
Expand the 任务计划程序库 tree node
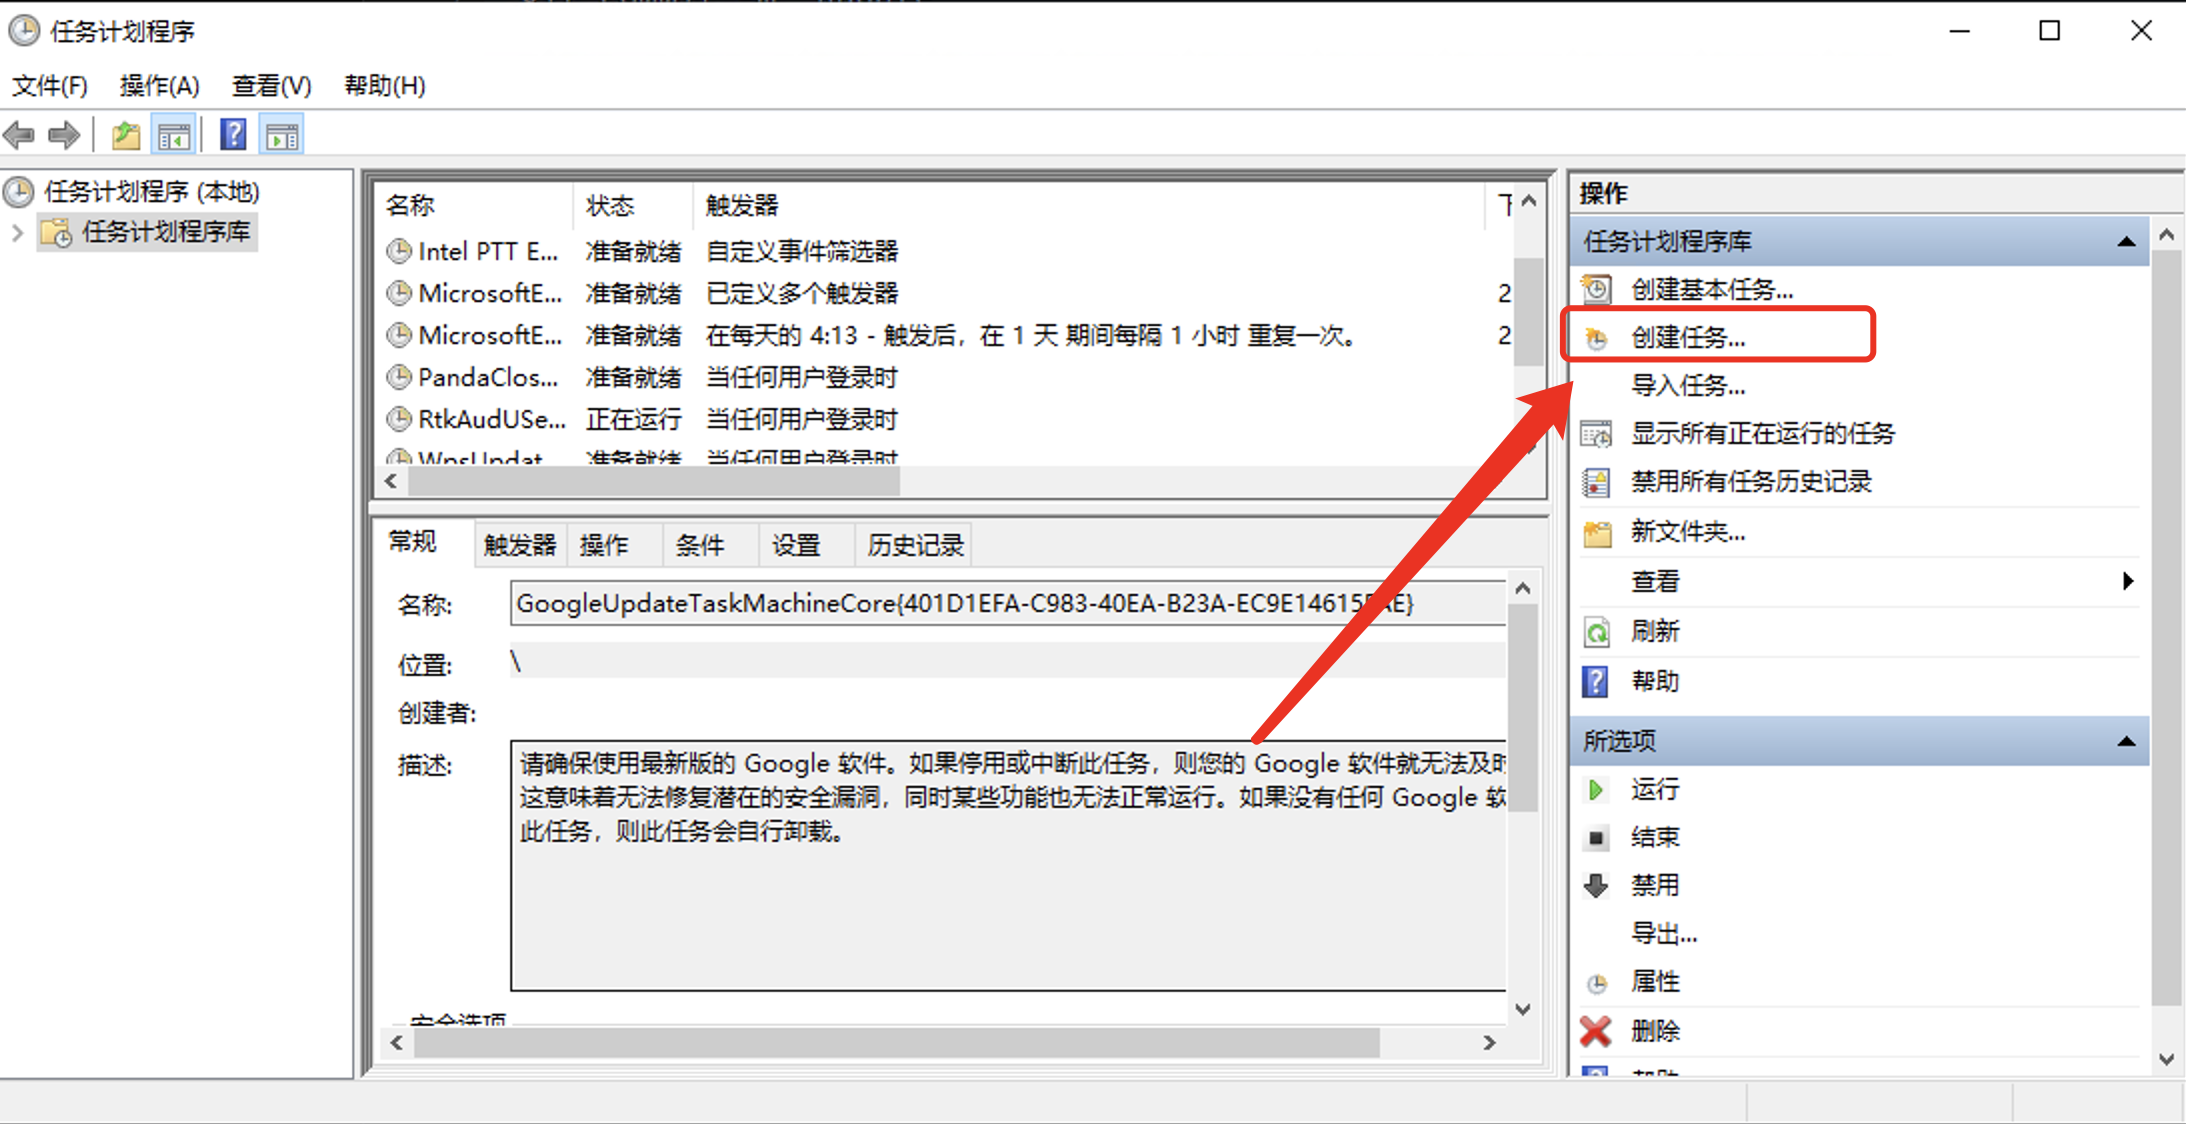17,233
